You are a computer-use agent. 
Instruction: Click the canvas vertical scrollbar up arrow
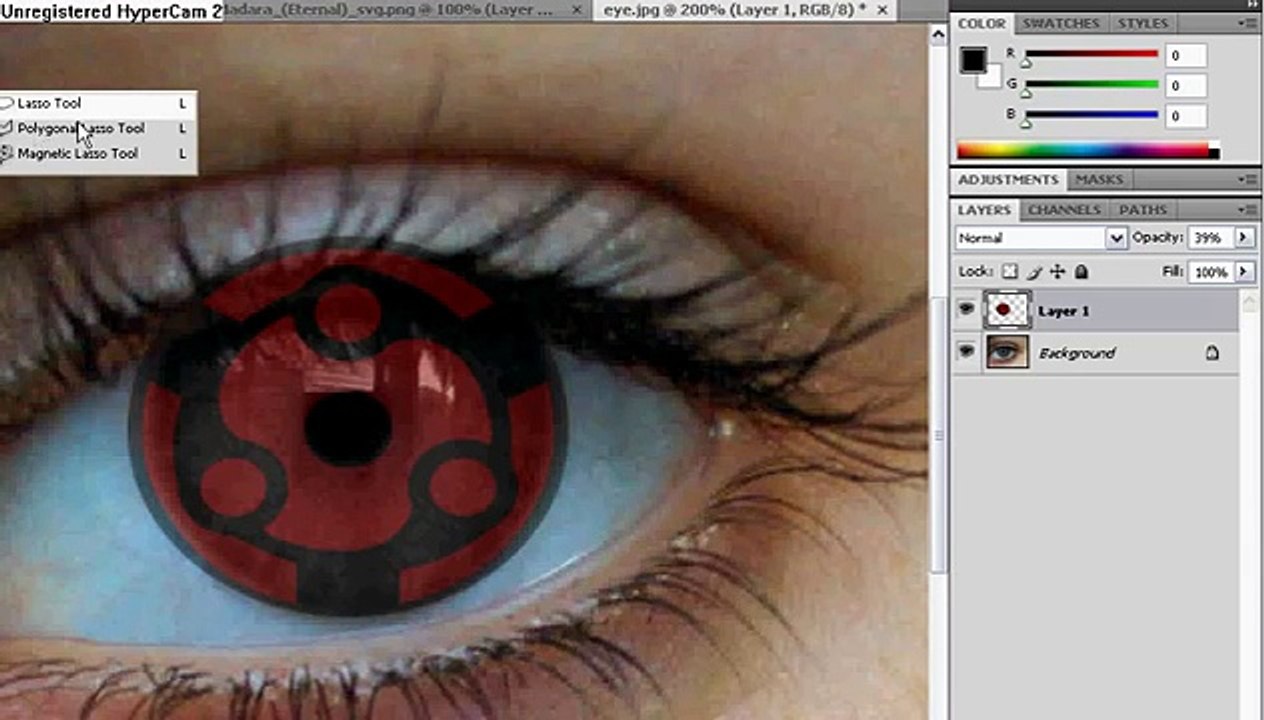click(x=938, y=34)
